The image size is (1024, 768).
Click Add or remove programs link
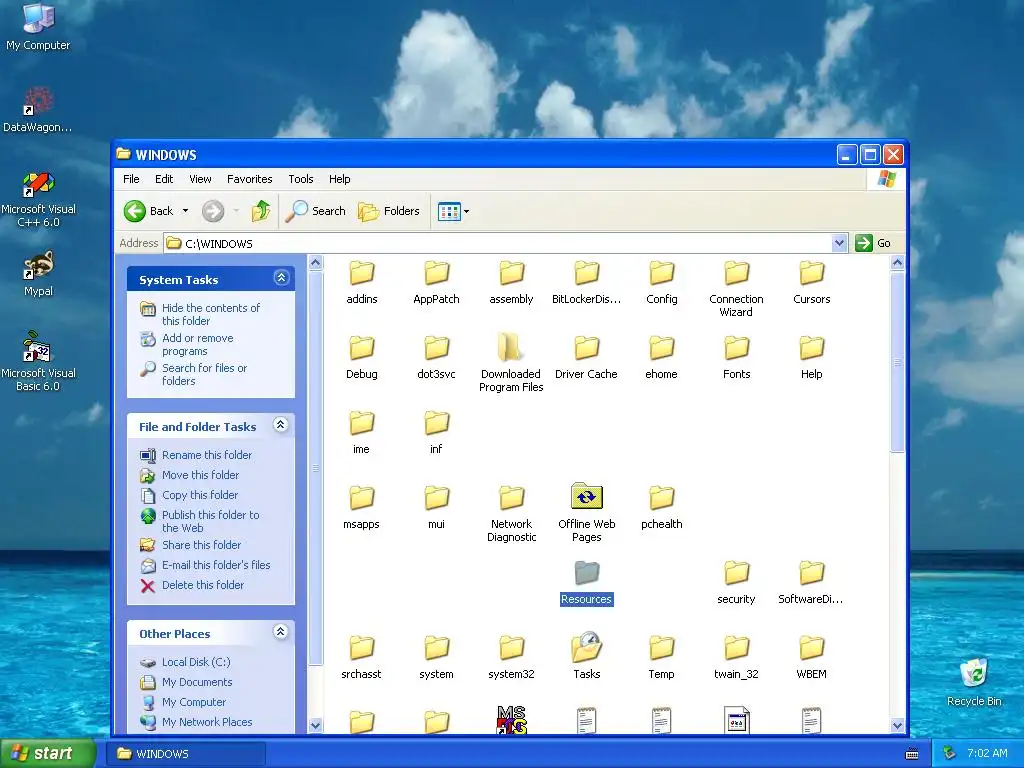click(197, 344)
